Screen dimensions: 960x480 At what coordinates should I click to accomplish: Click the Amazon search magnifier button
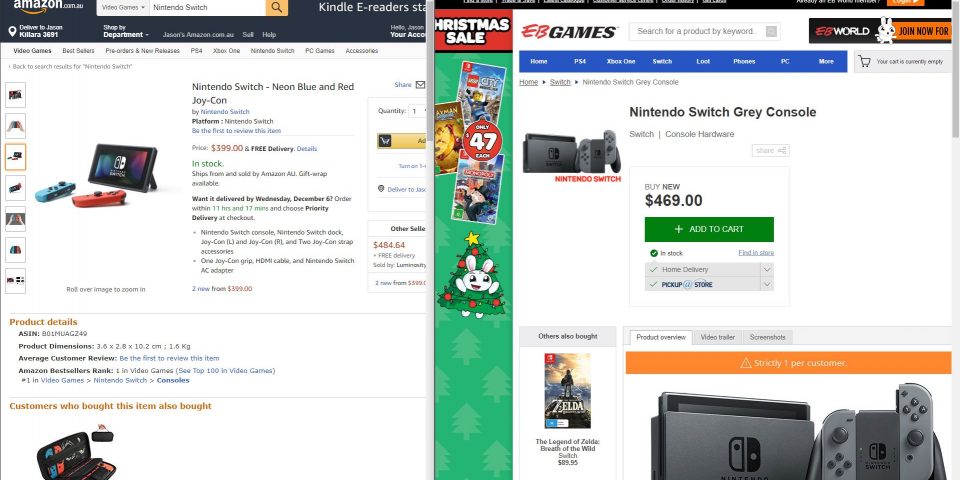coord(277,7)
